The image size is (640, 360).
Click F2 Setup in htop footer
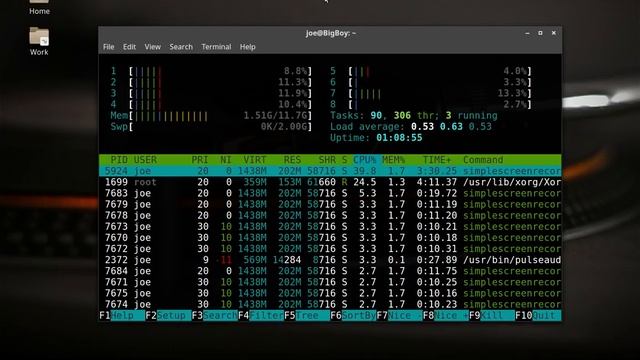(x=168, y=316)
